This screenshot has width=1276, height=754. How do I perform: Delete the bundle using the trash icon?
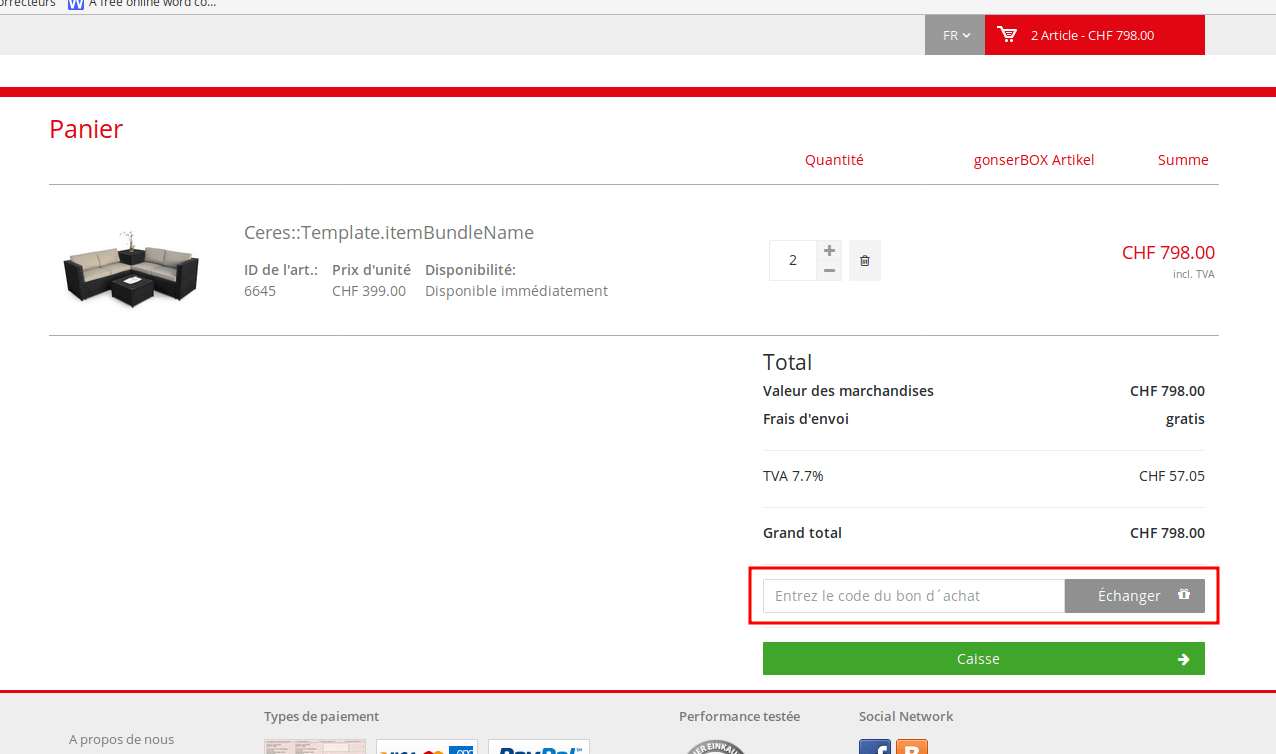pyautogui.click(x=864, y=260)
